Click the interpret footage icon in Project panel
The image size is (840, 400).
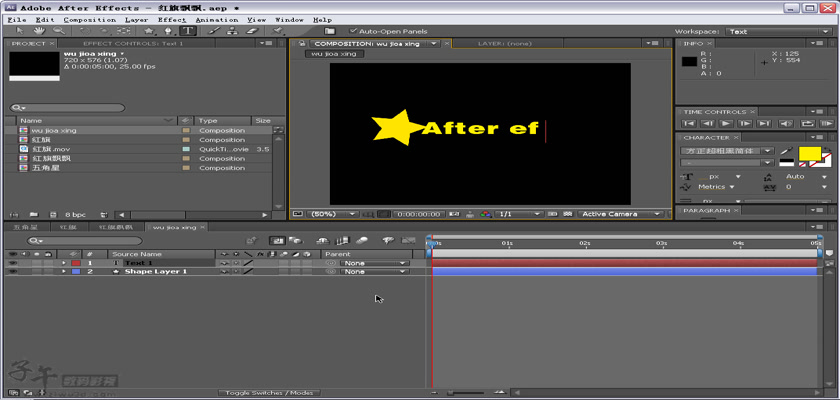click(x=14, y=215)
